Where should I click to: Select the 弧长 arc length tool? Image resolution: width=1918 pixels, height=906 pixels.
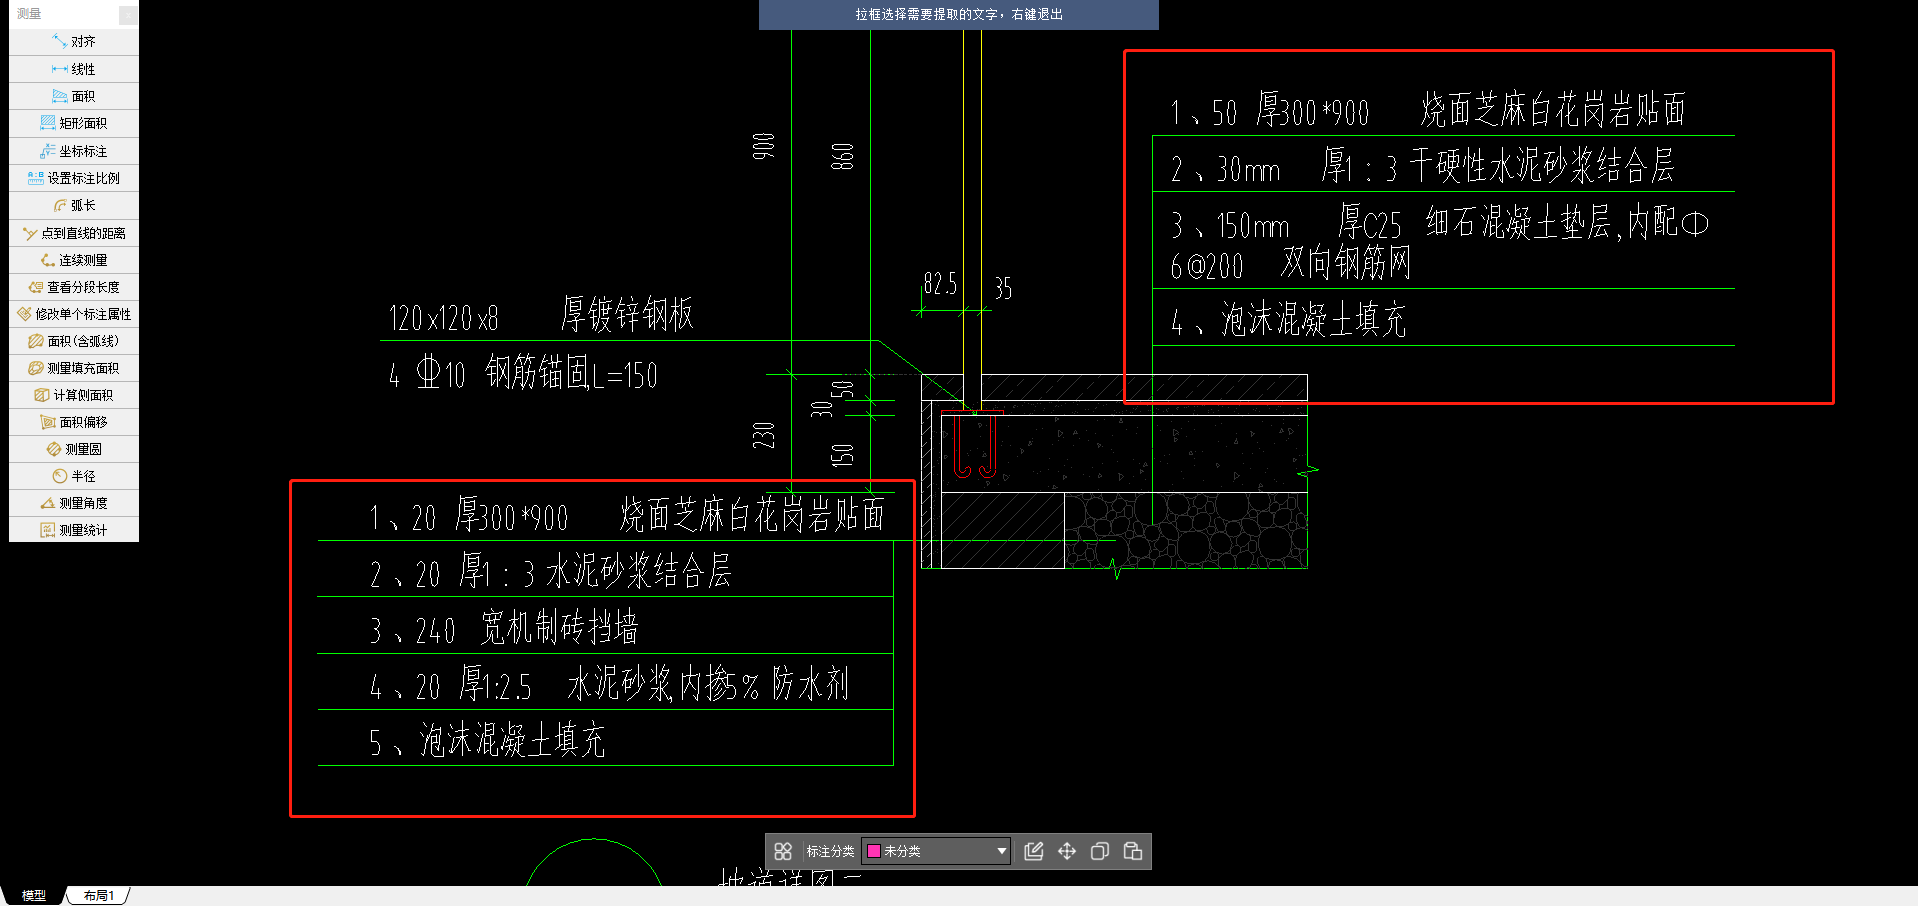pos(74,205)
